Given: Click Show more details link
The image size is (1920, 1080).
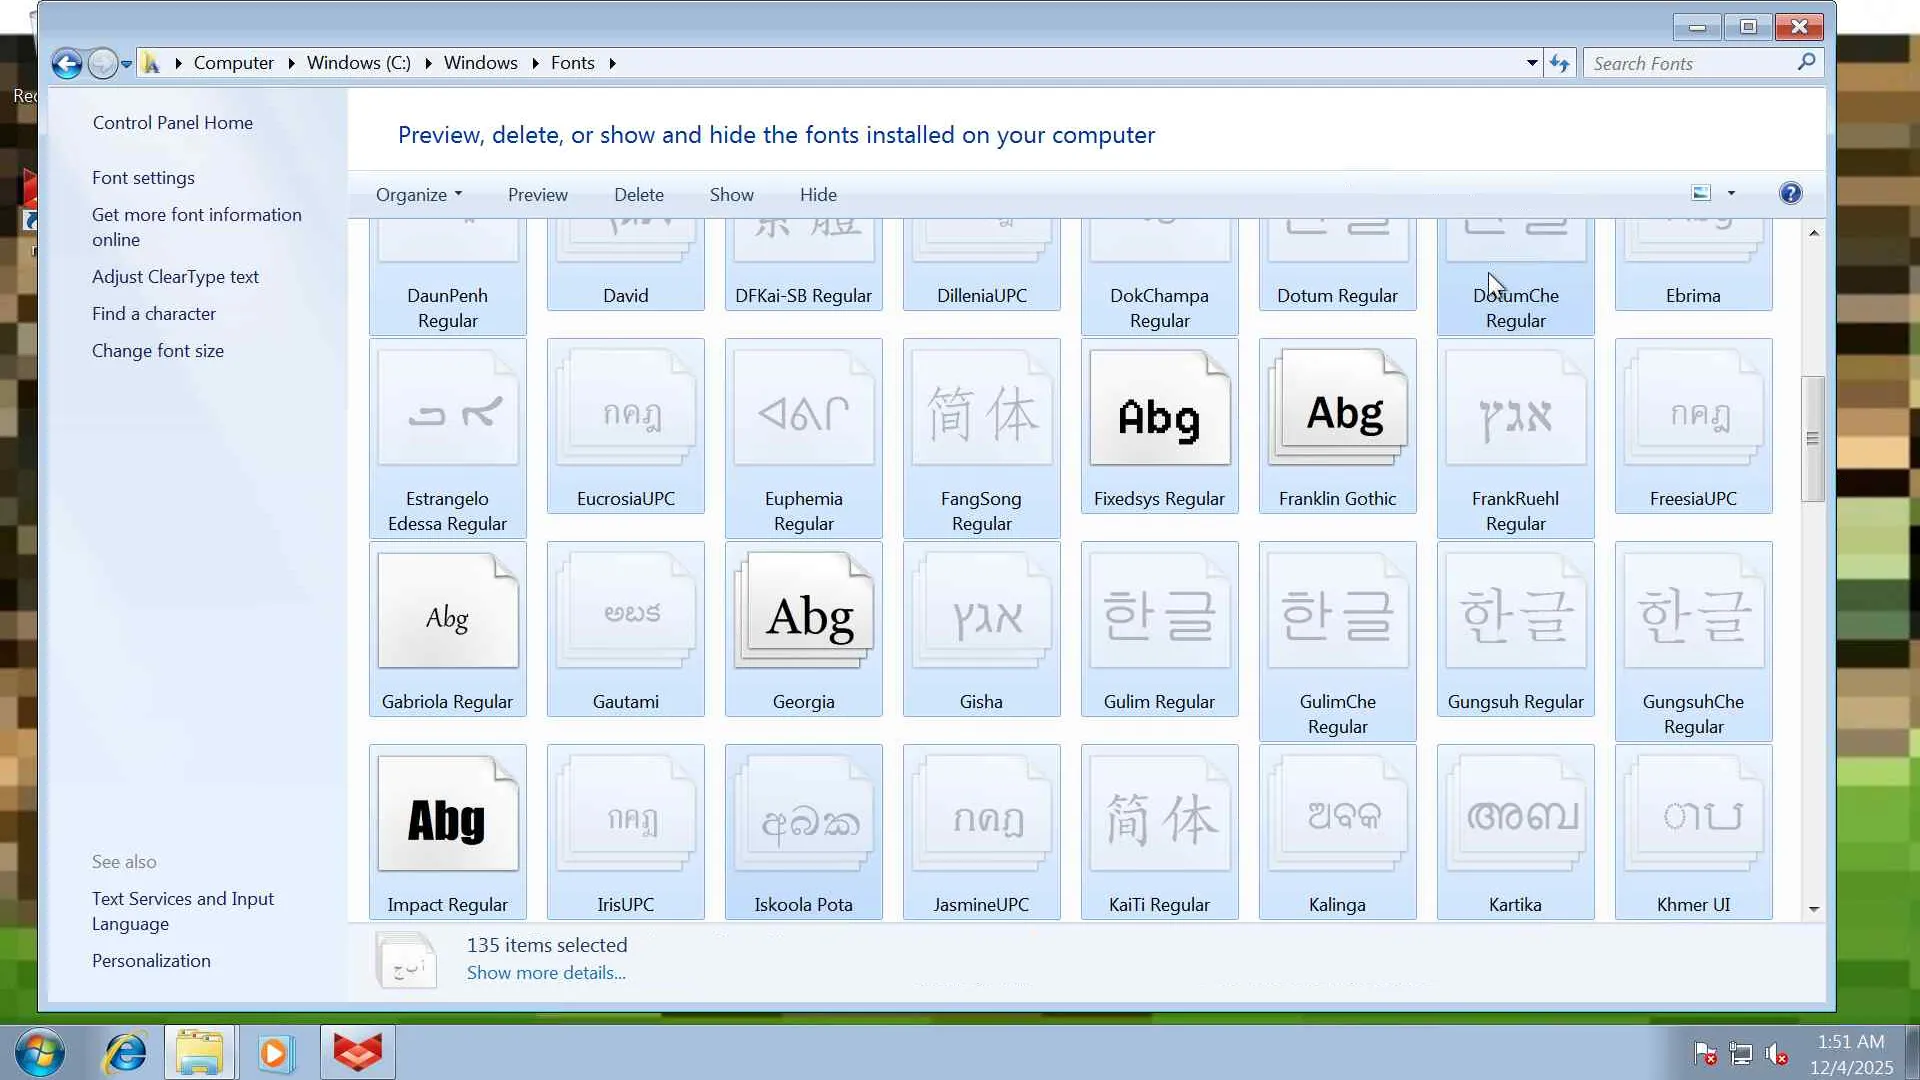Looking at the screenshot, I should (546, 973).
